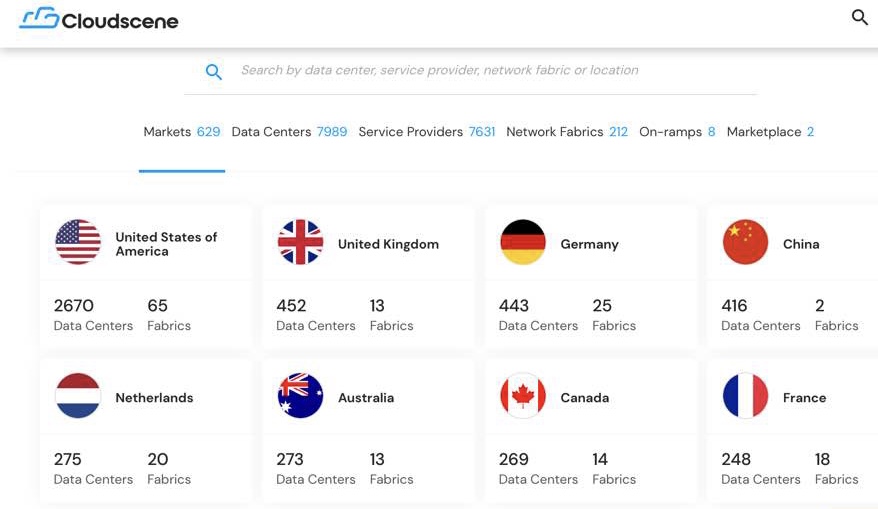
Task: Select the Netherlands flag icon
Action: (78, 395)
